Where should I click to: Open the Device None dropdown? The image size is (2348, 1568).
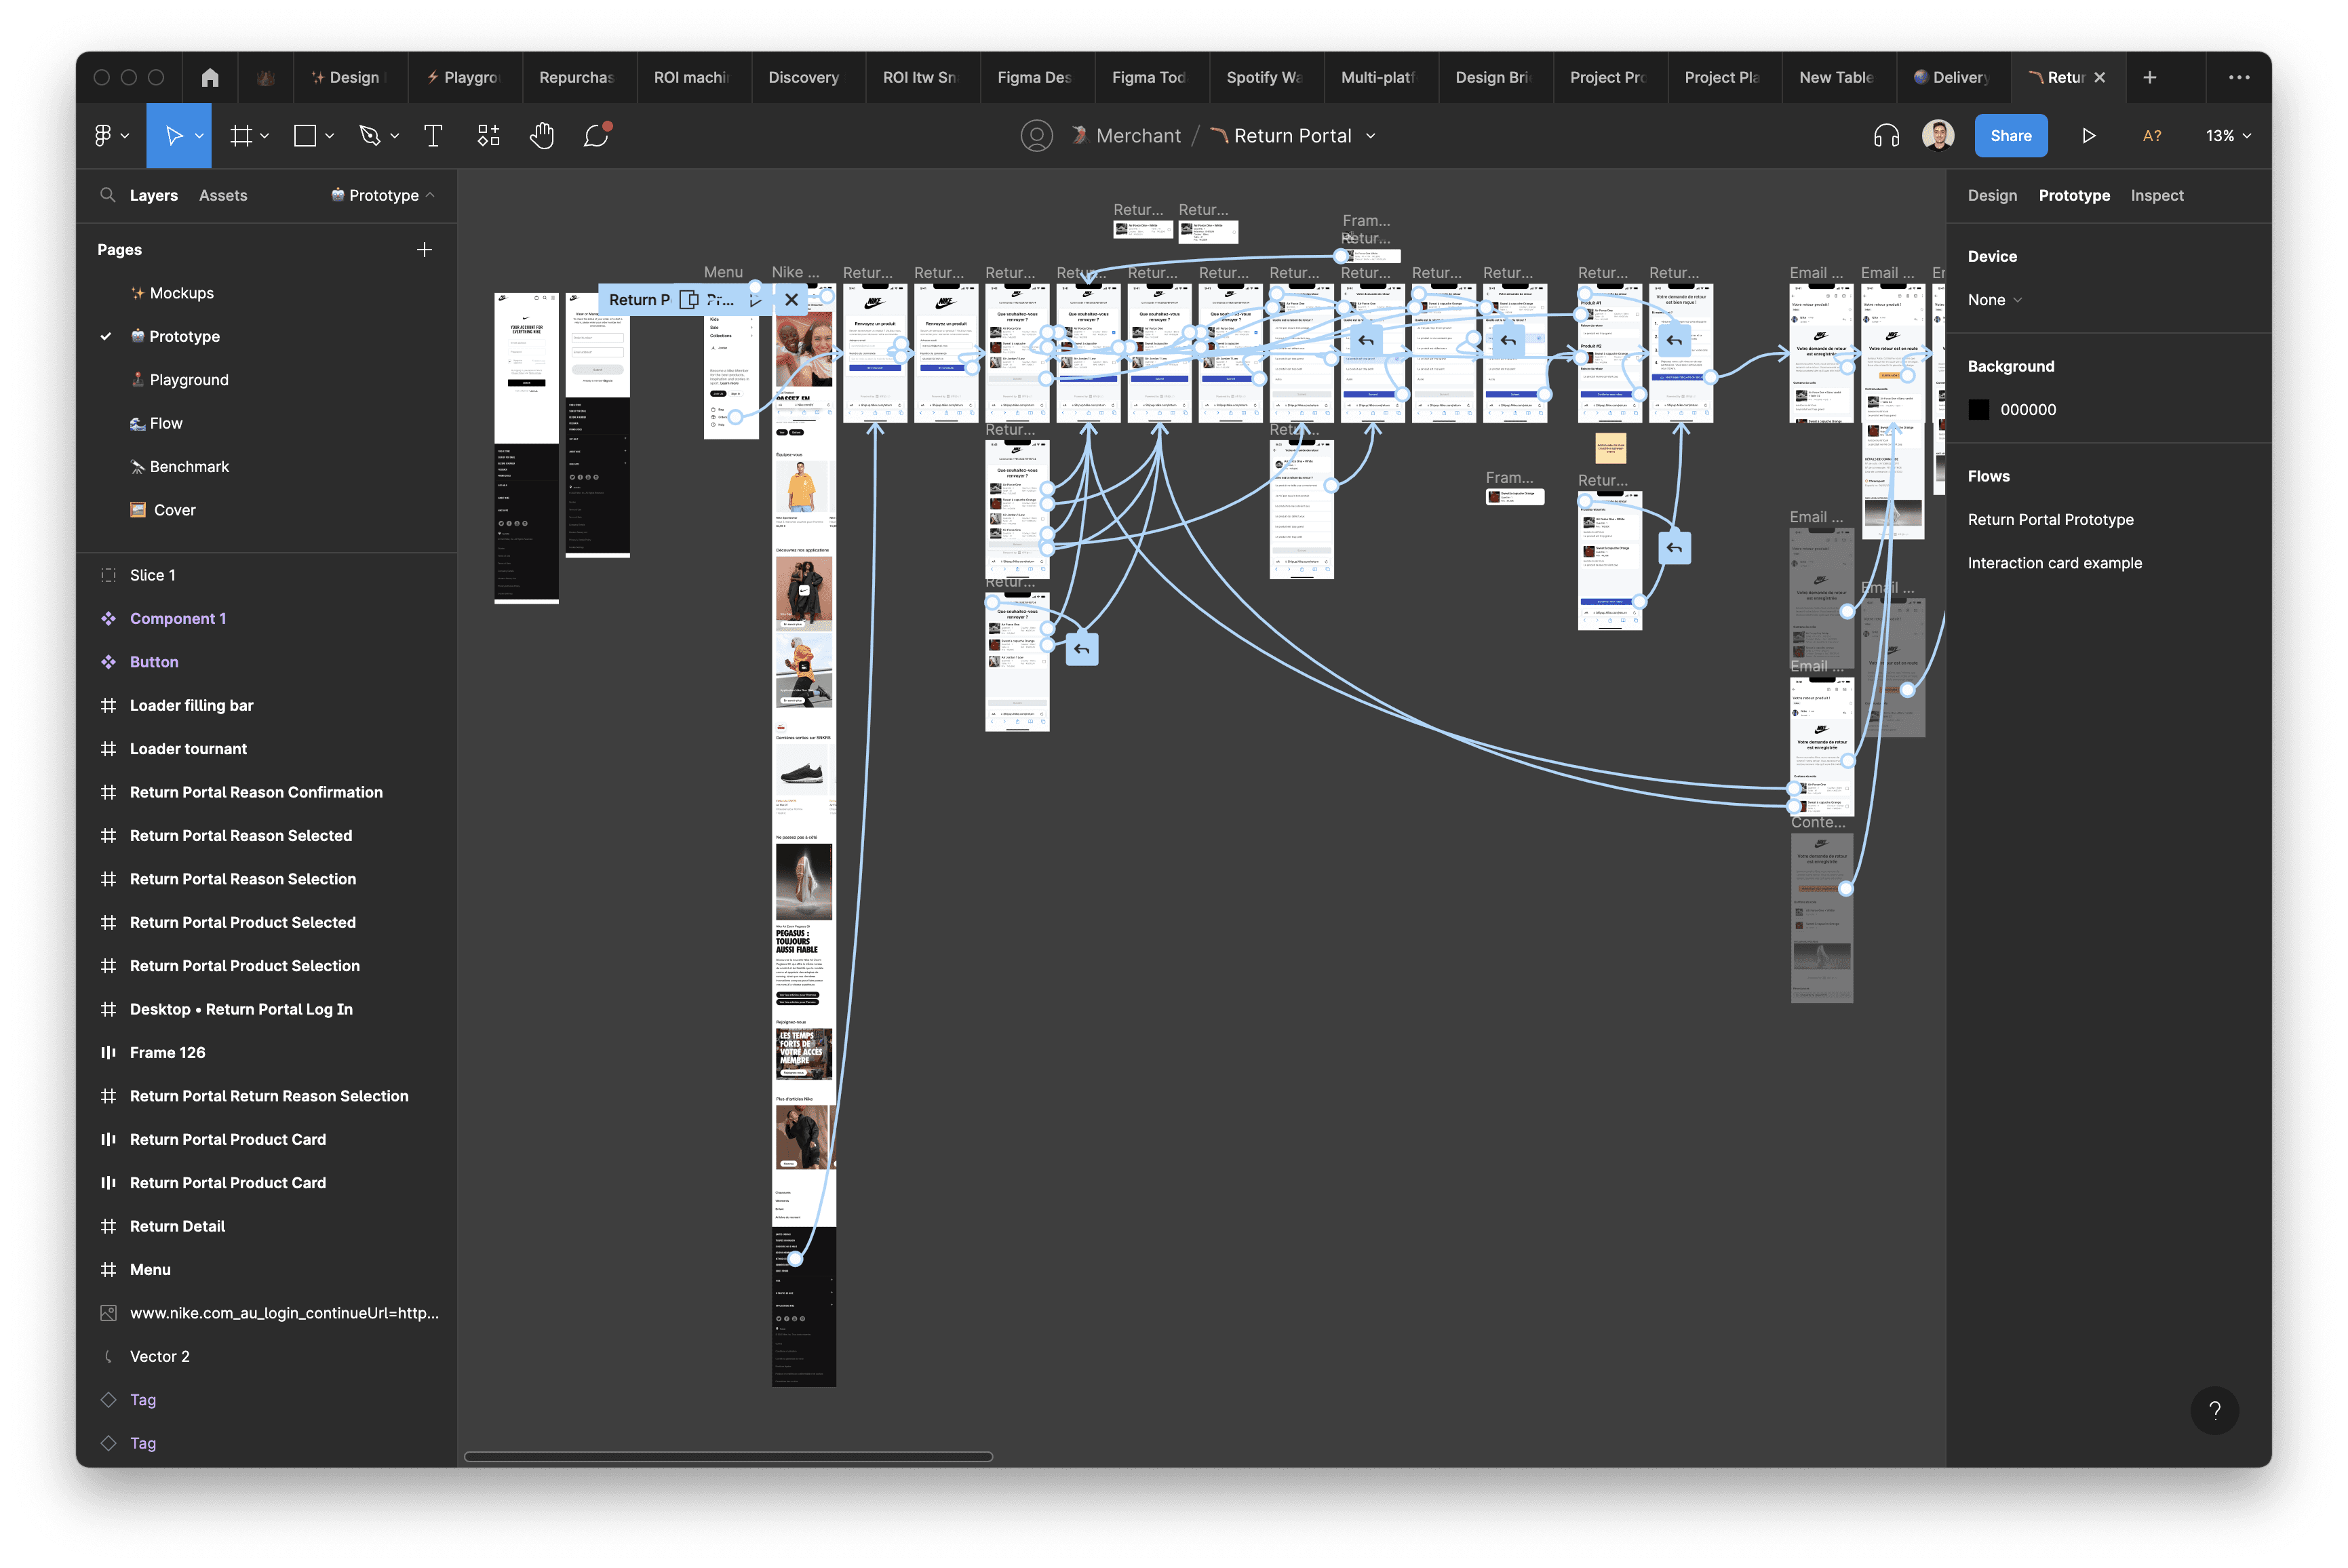pyautogui.click(x=1995, y=300)
